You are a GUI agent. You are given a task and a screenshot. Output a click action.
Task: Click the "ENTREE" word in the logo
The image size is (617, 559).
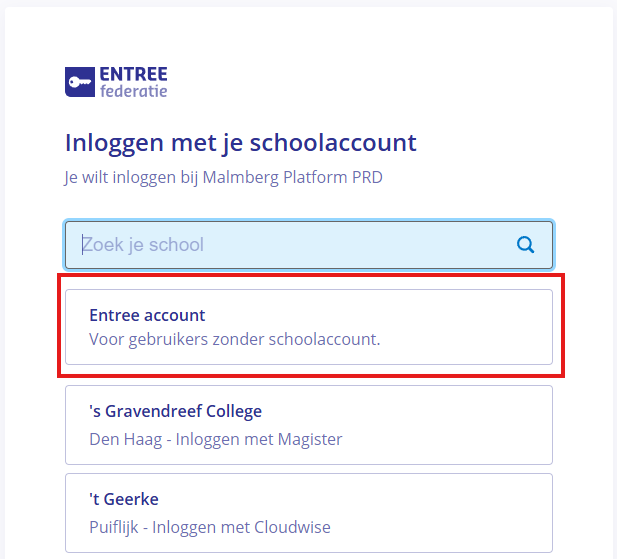[x=133, y=74]
